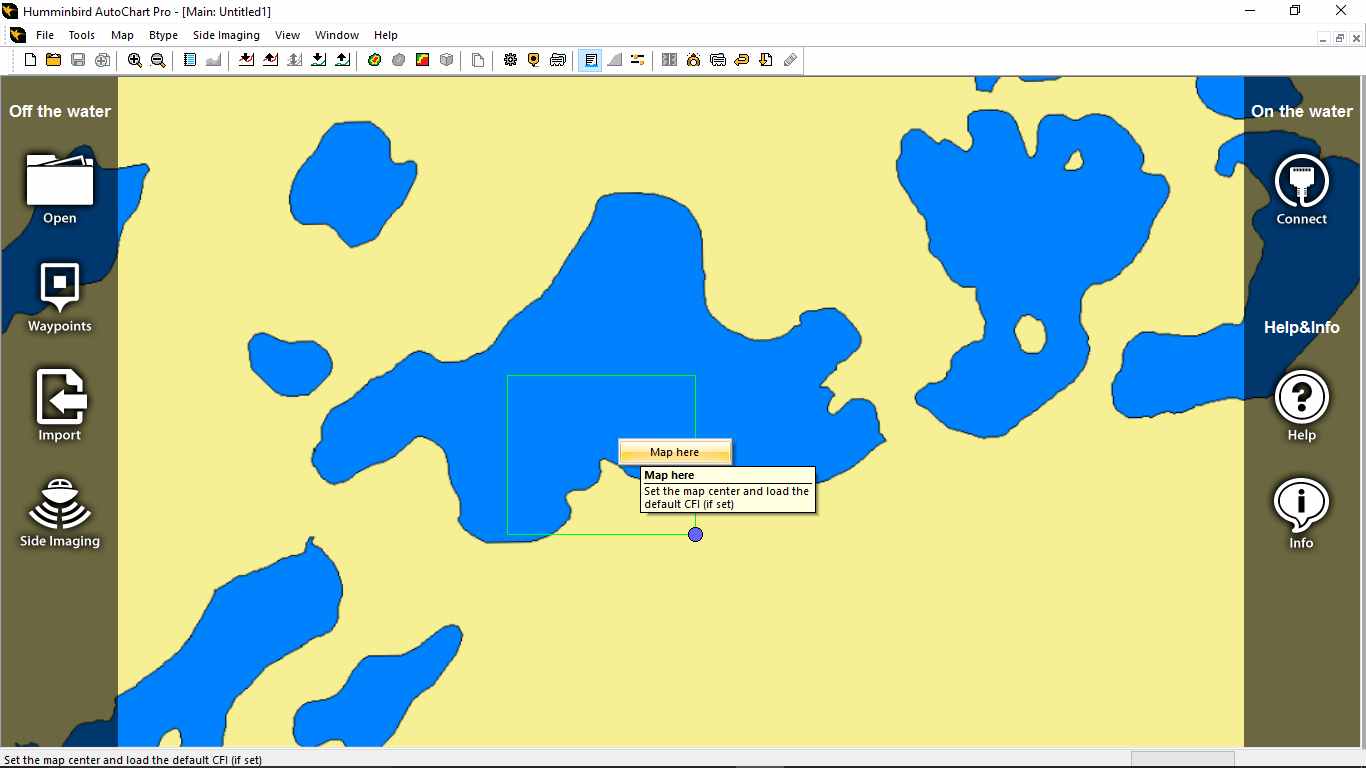Minimize the inner document window
Viewport: 1366px width, 768px height.
[1323, 38]
